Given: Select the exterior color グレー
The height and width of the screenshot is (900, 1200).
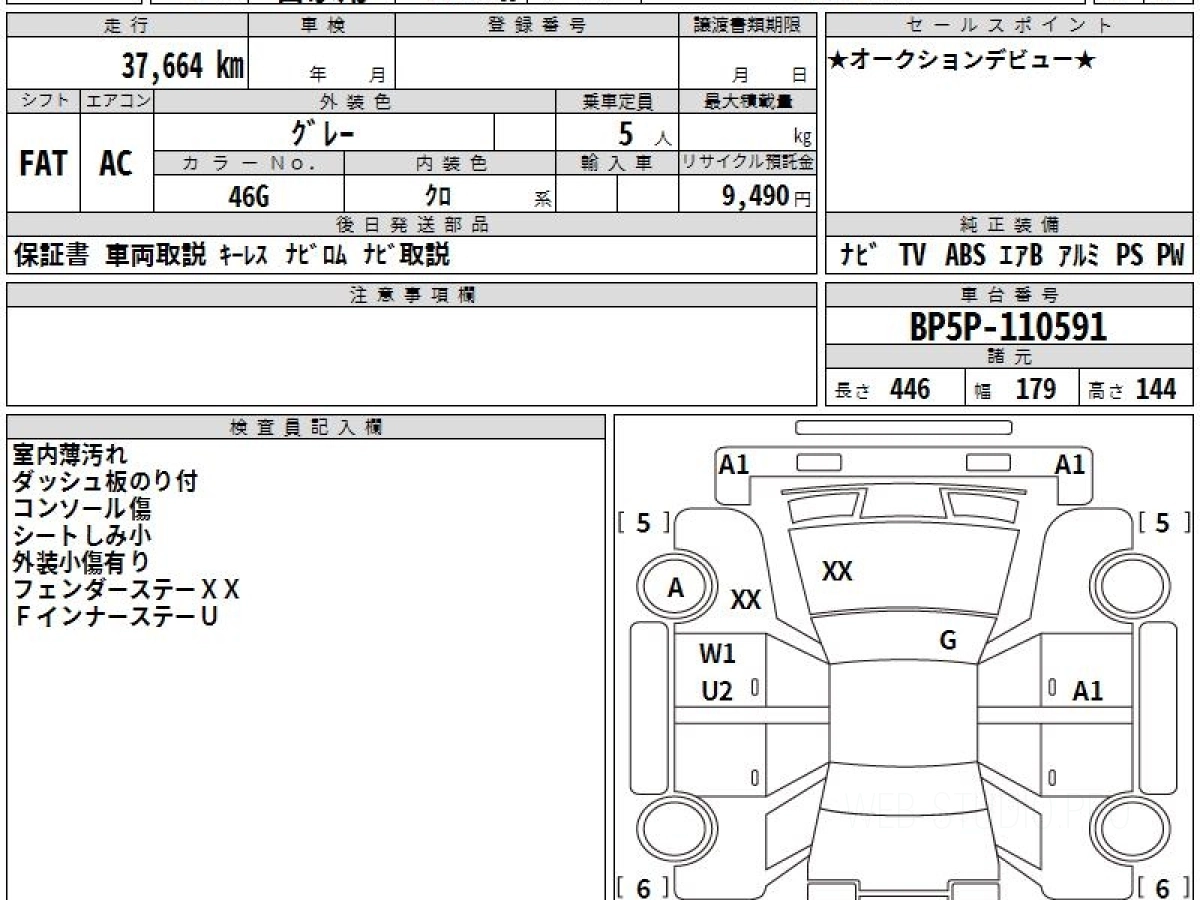Looking at the screenshot, I should click(323, 132).
